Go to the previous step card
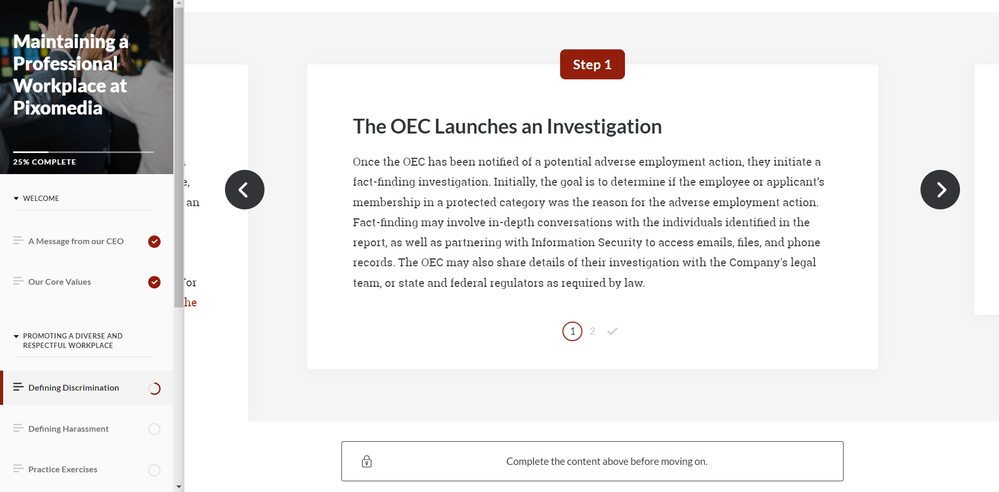The height and width of the screenshot is (492, 999). point(244,190)
